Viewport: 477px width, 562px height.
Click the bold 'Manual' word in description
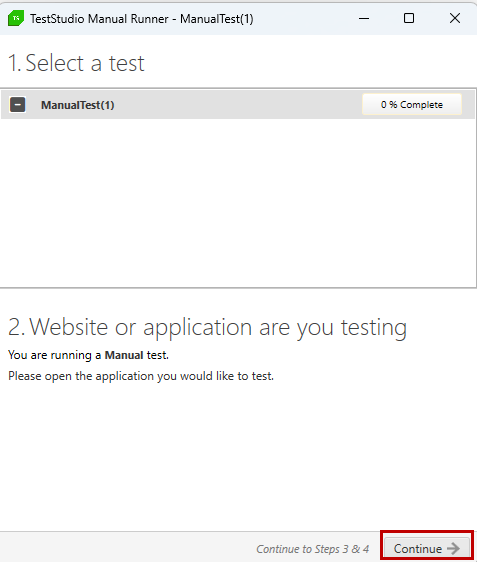pos(124,355)
